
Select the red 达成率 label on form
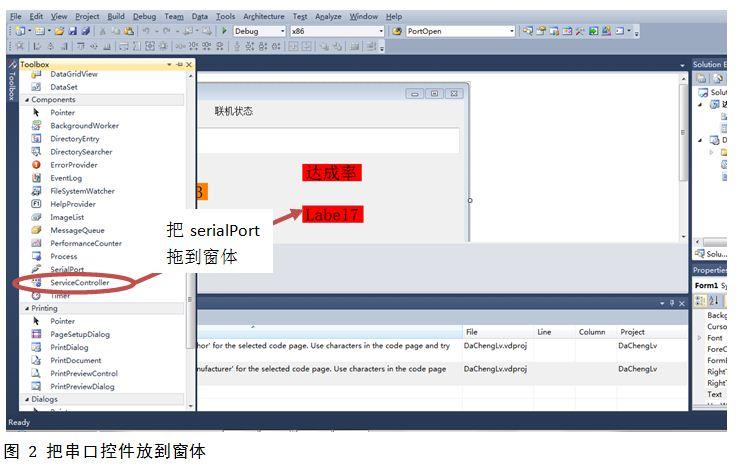click(x=332, y=173)
